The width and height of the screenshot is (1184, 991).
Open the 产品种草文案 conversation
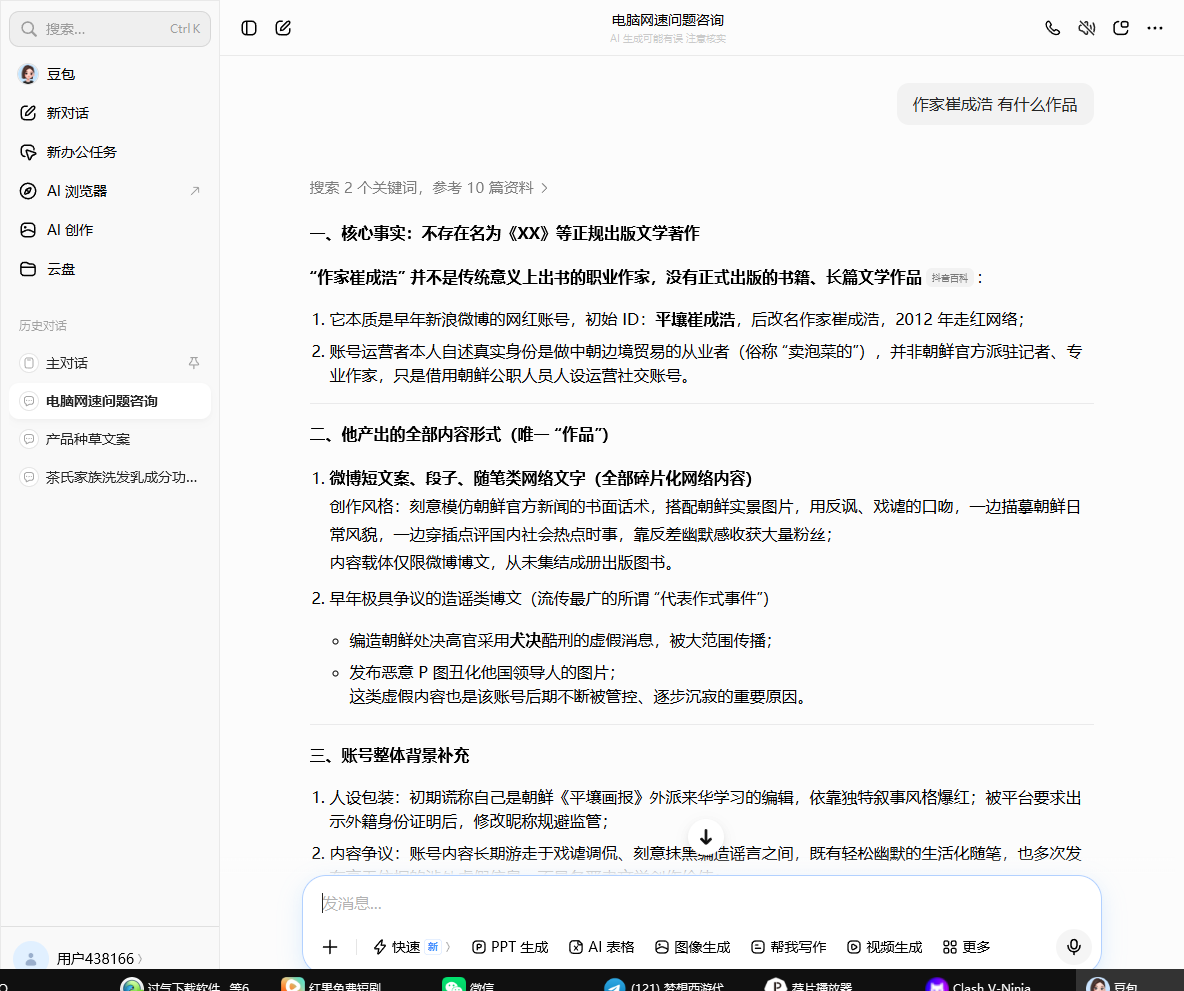[110, 439]
